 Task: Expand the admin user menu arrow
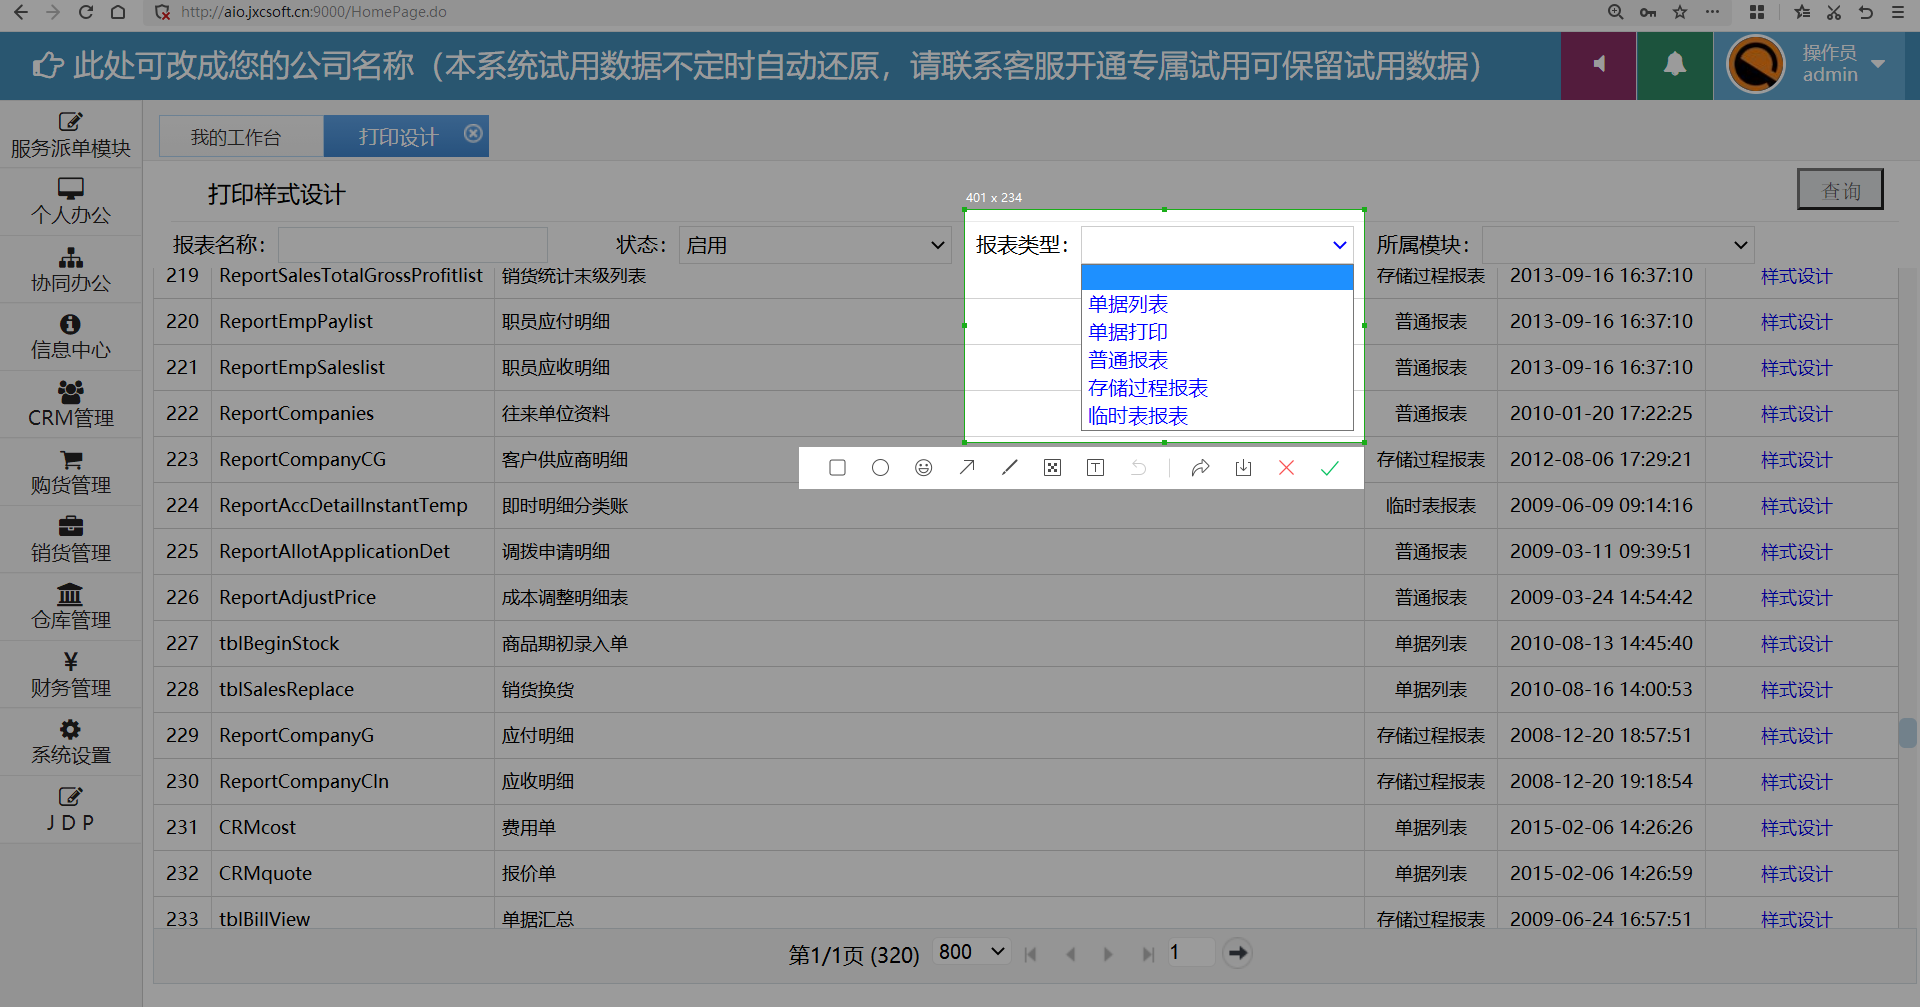pyautogui.click(x=1878, y=64)
